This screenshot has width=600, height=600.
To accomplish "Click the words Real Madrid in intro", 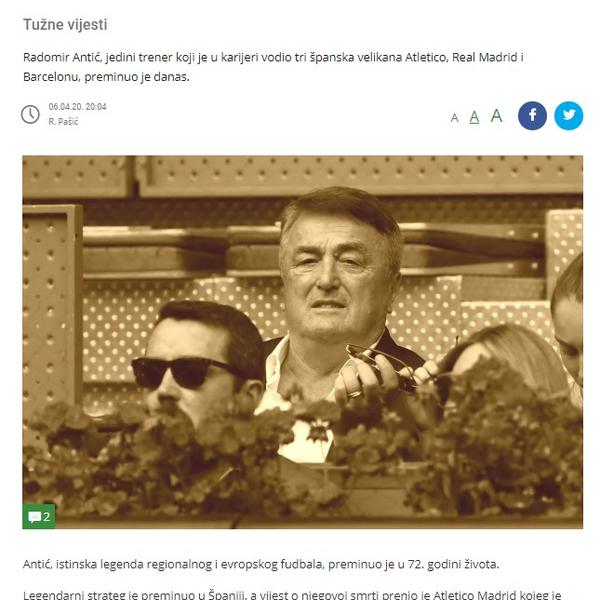I will tap(484, 57).
